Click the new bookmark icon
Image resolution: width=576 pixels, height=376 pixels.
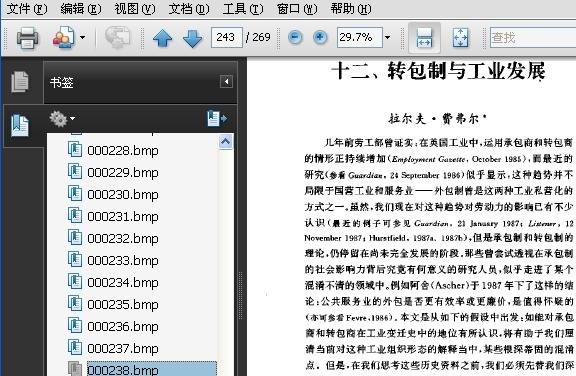[x=217, y=118]
